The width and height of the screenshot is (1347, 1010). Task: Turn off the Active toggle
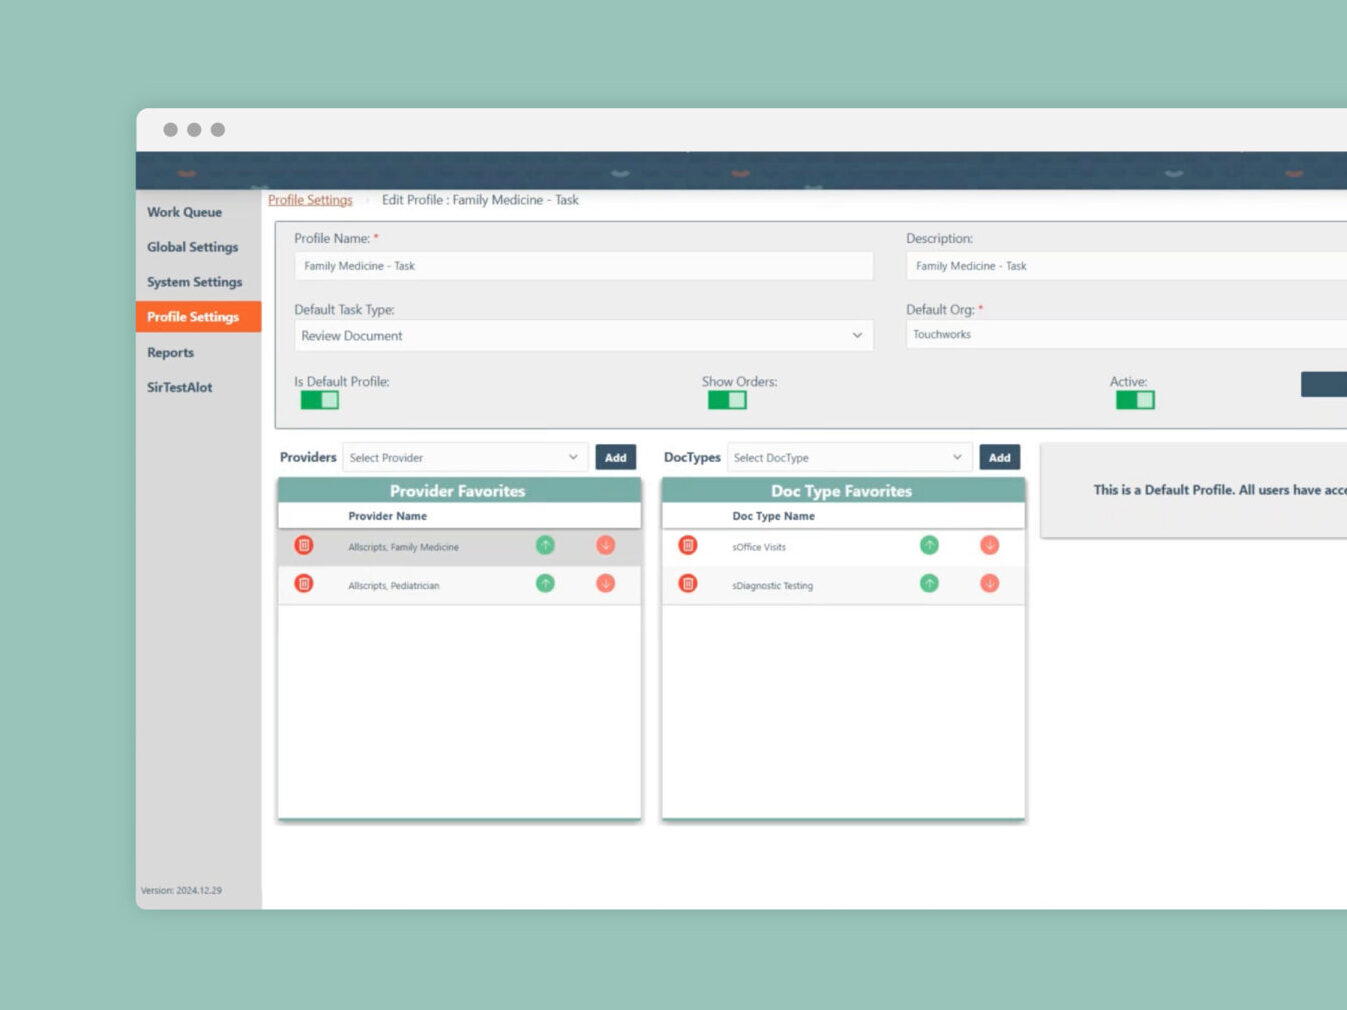click(1135, 400)
